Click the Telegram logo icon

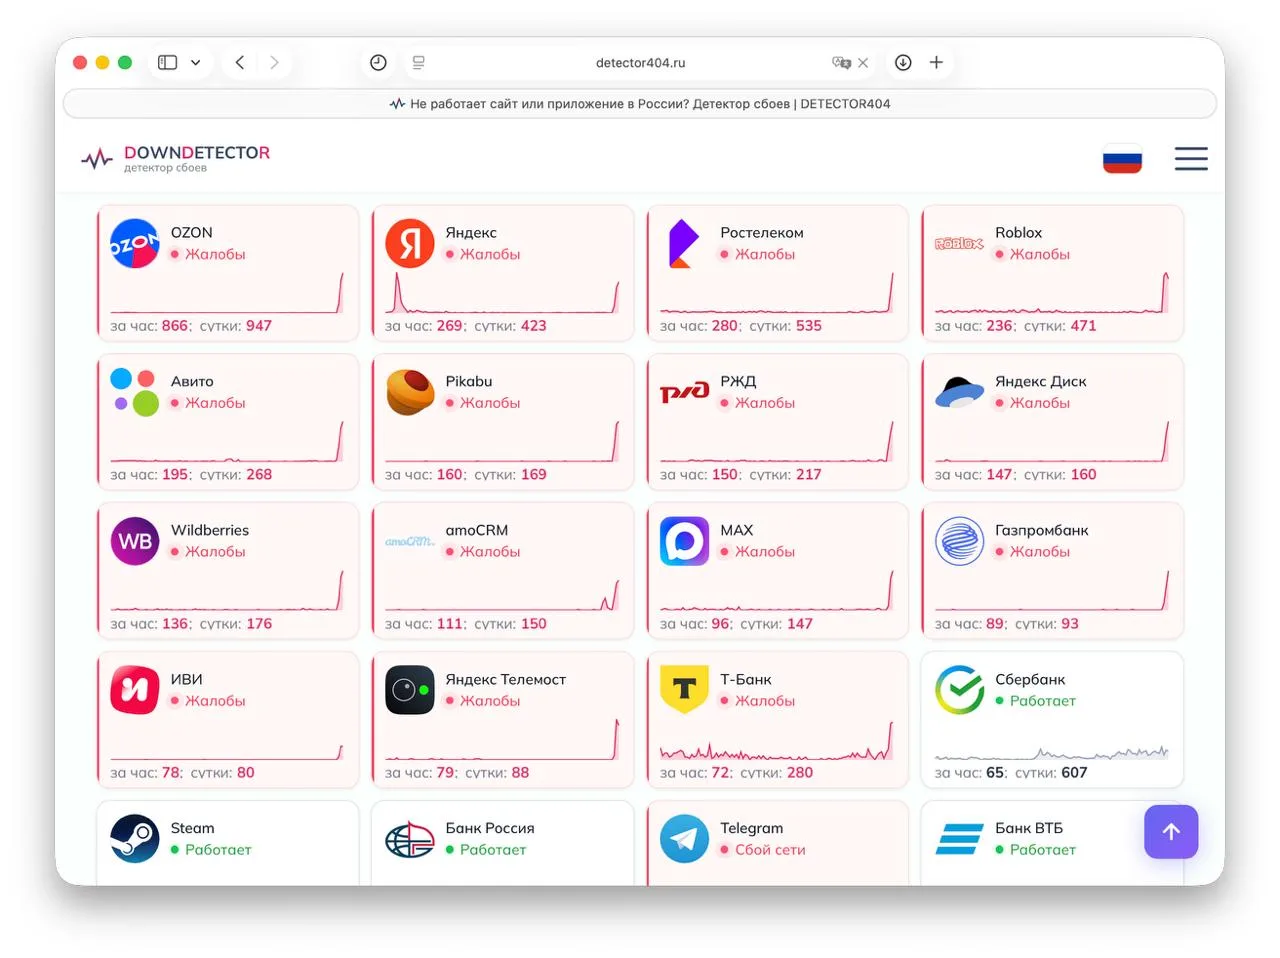click(684, 839)
